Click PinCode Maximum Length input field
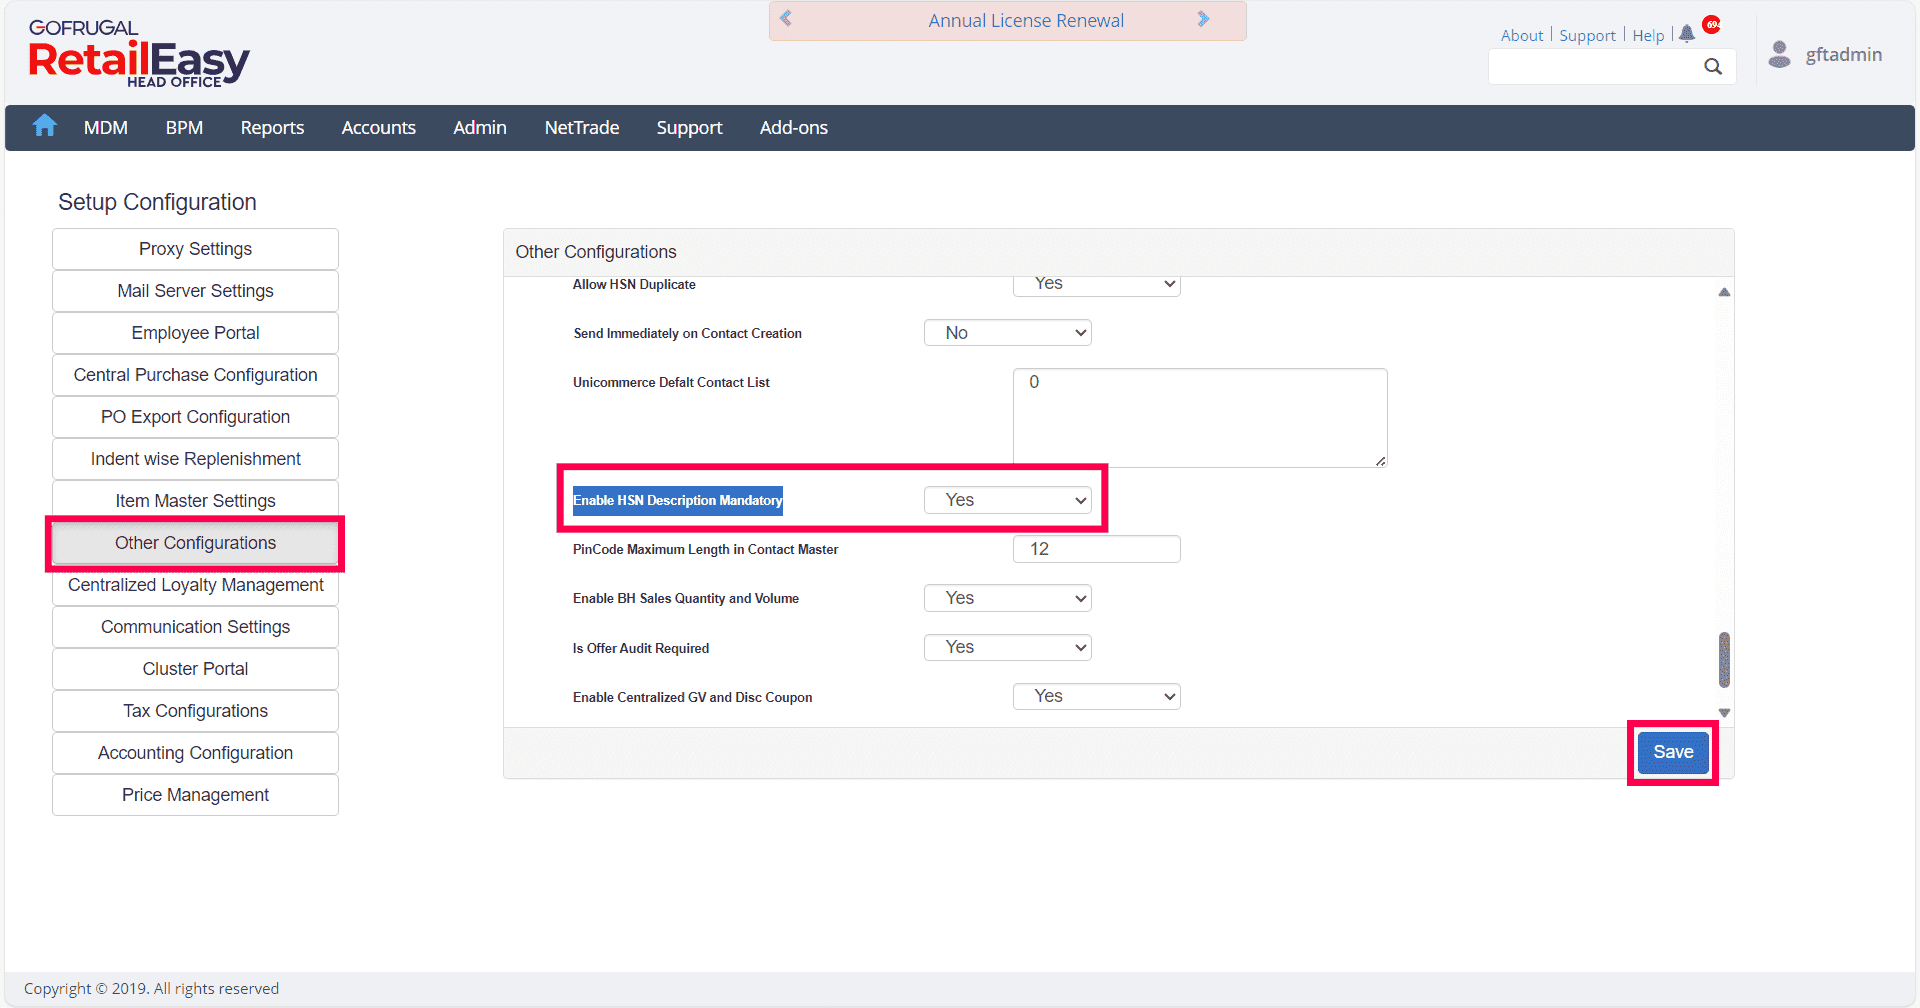This screenshot has width=1920, height=1008. [1096, 549]
